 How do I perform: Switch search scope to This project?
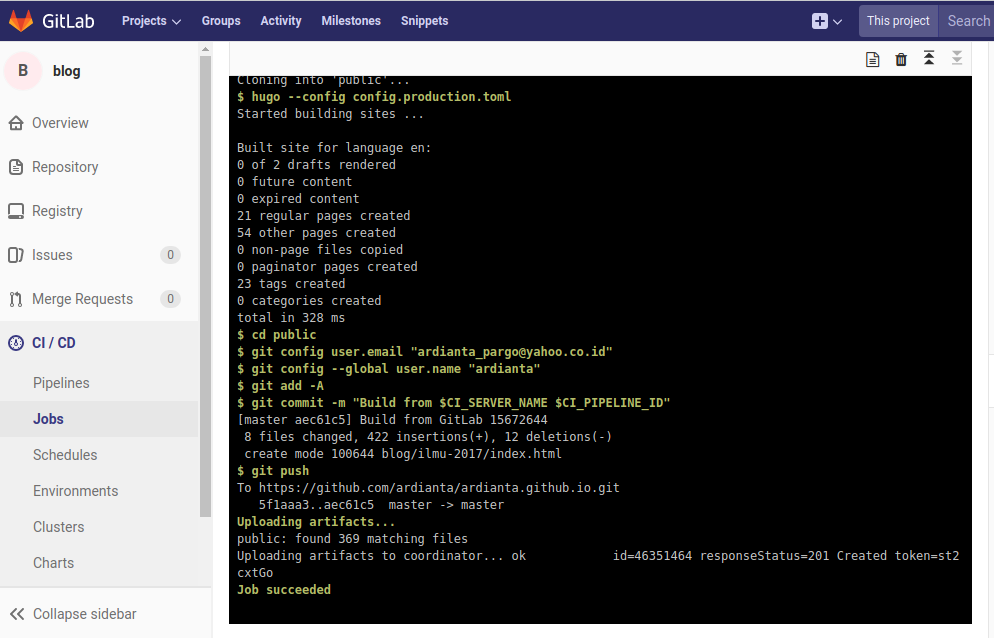pyautogui.click(x=898, y=20)
